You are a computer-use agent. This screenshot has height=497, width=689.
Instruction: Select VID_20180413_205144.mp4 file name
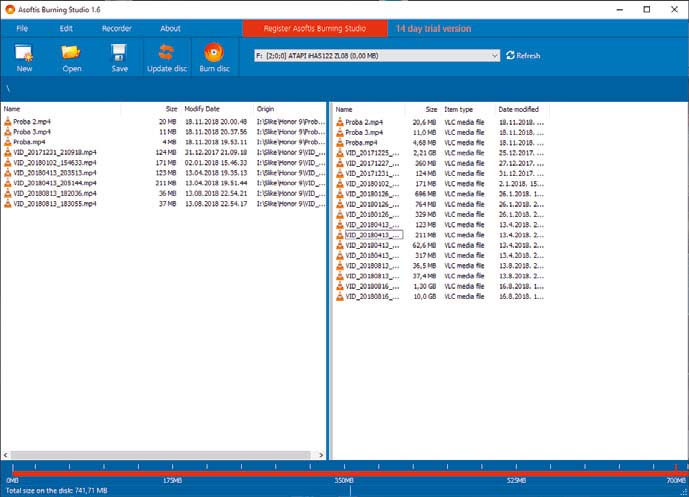(x=54, y=183)
